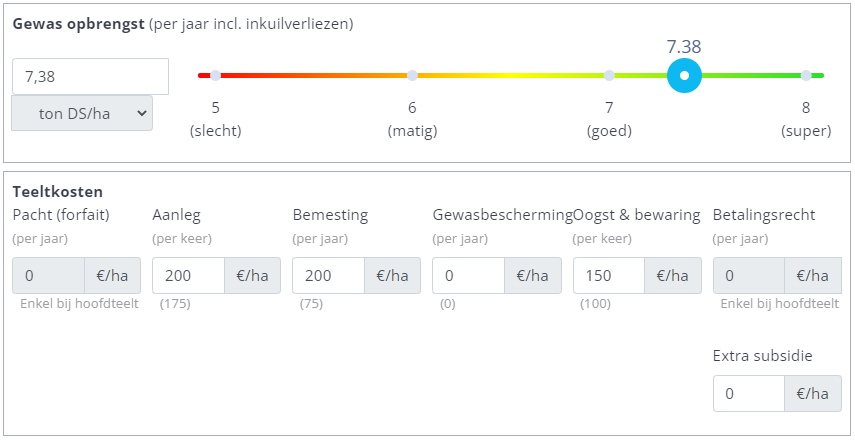Set yield slider to the 6 (matig) mark
Image resolution: width=855 pixels, height=440 pixels.
coord(412,75)
